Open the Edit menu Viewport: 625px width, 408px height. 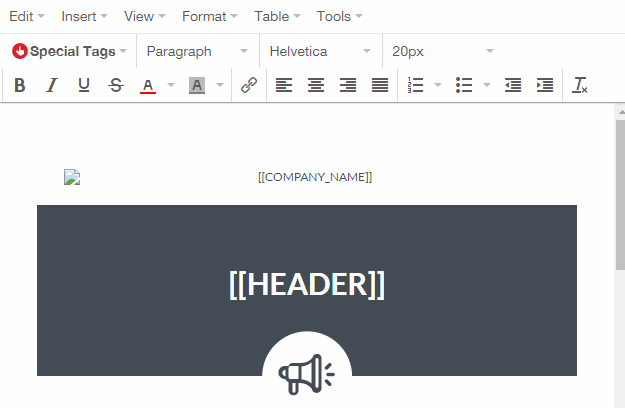27,16
